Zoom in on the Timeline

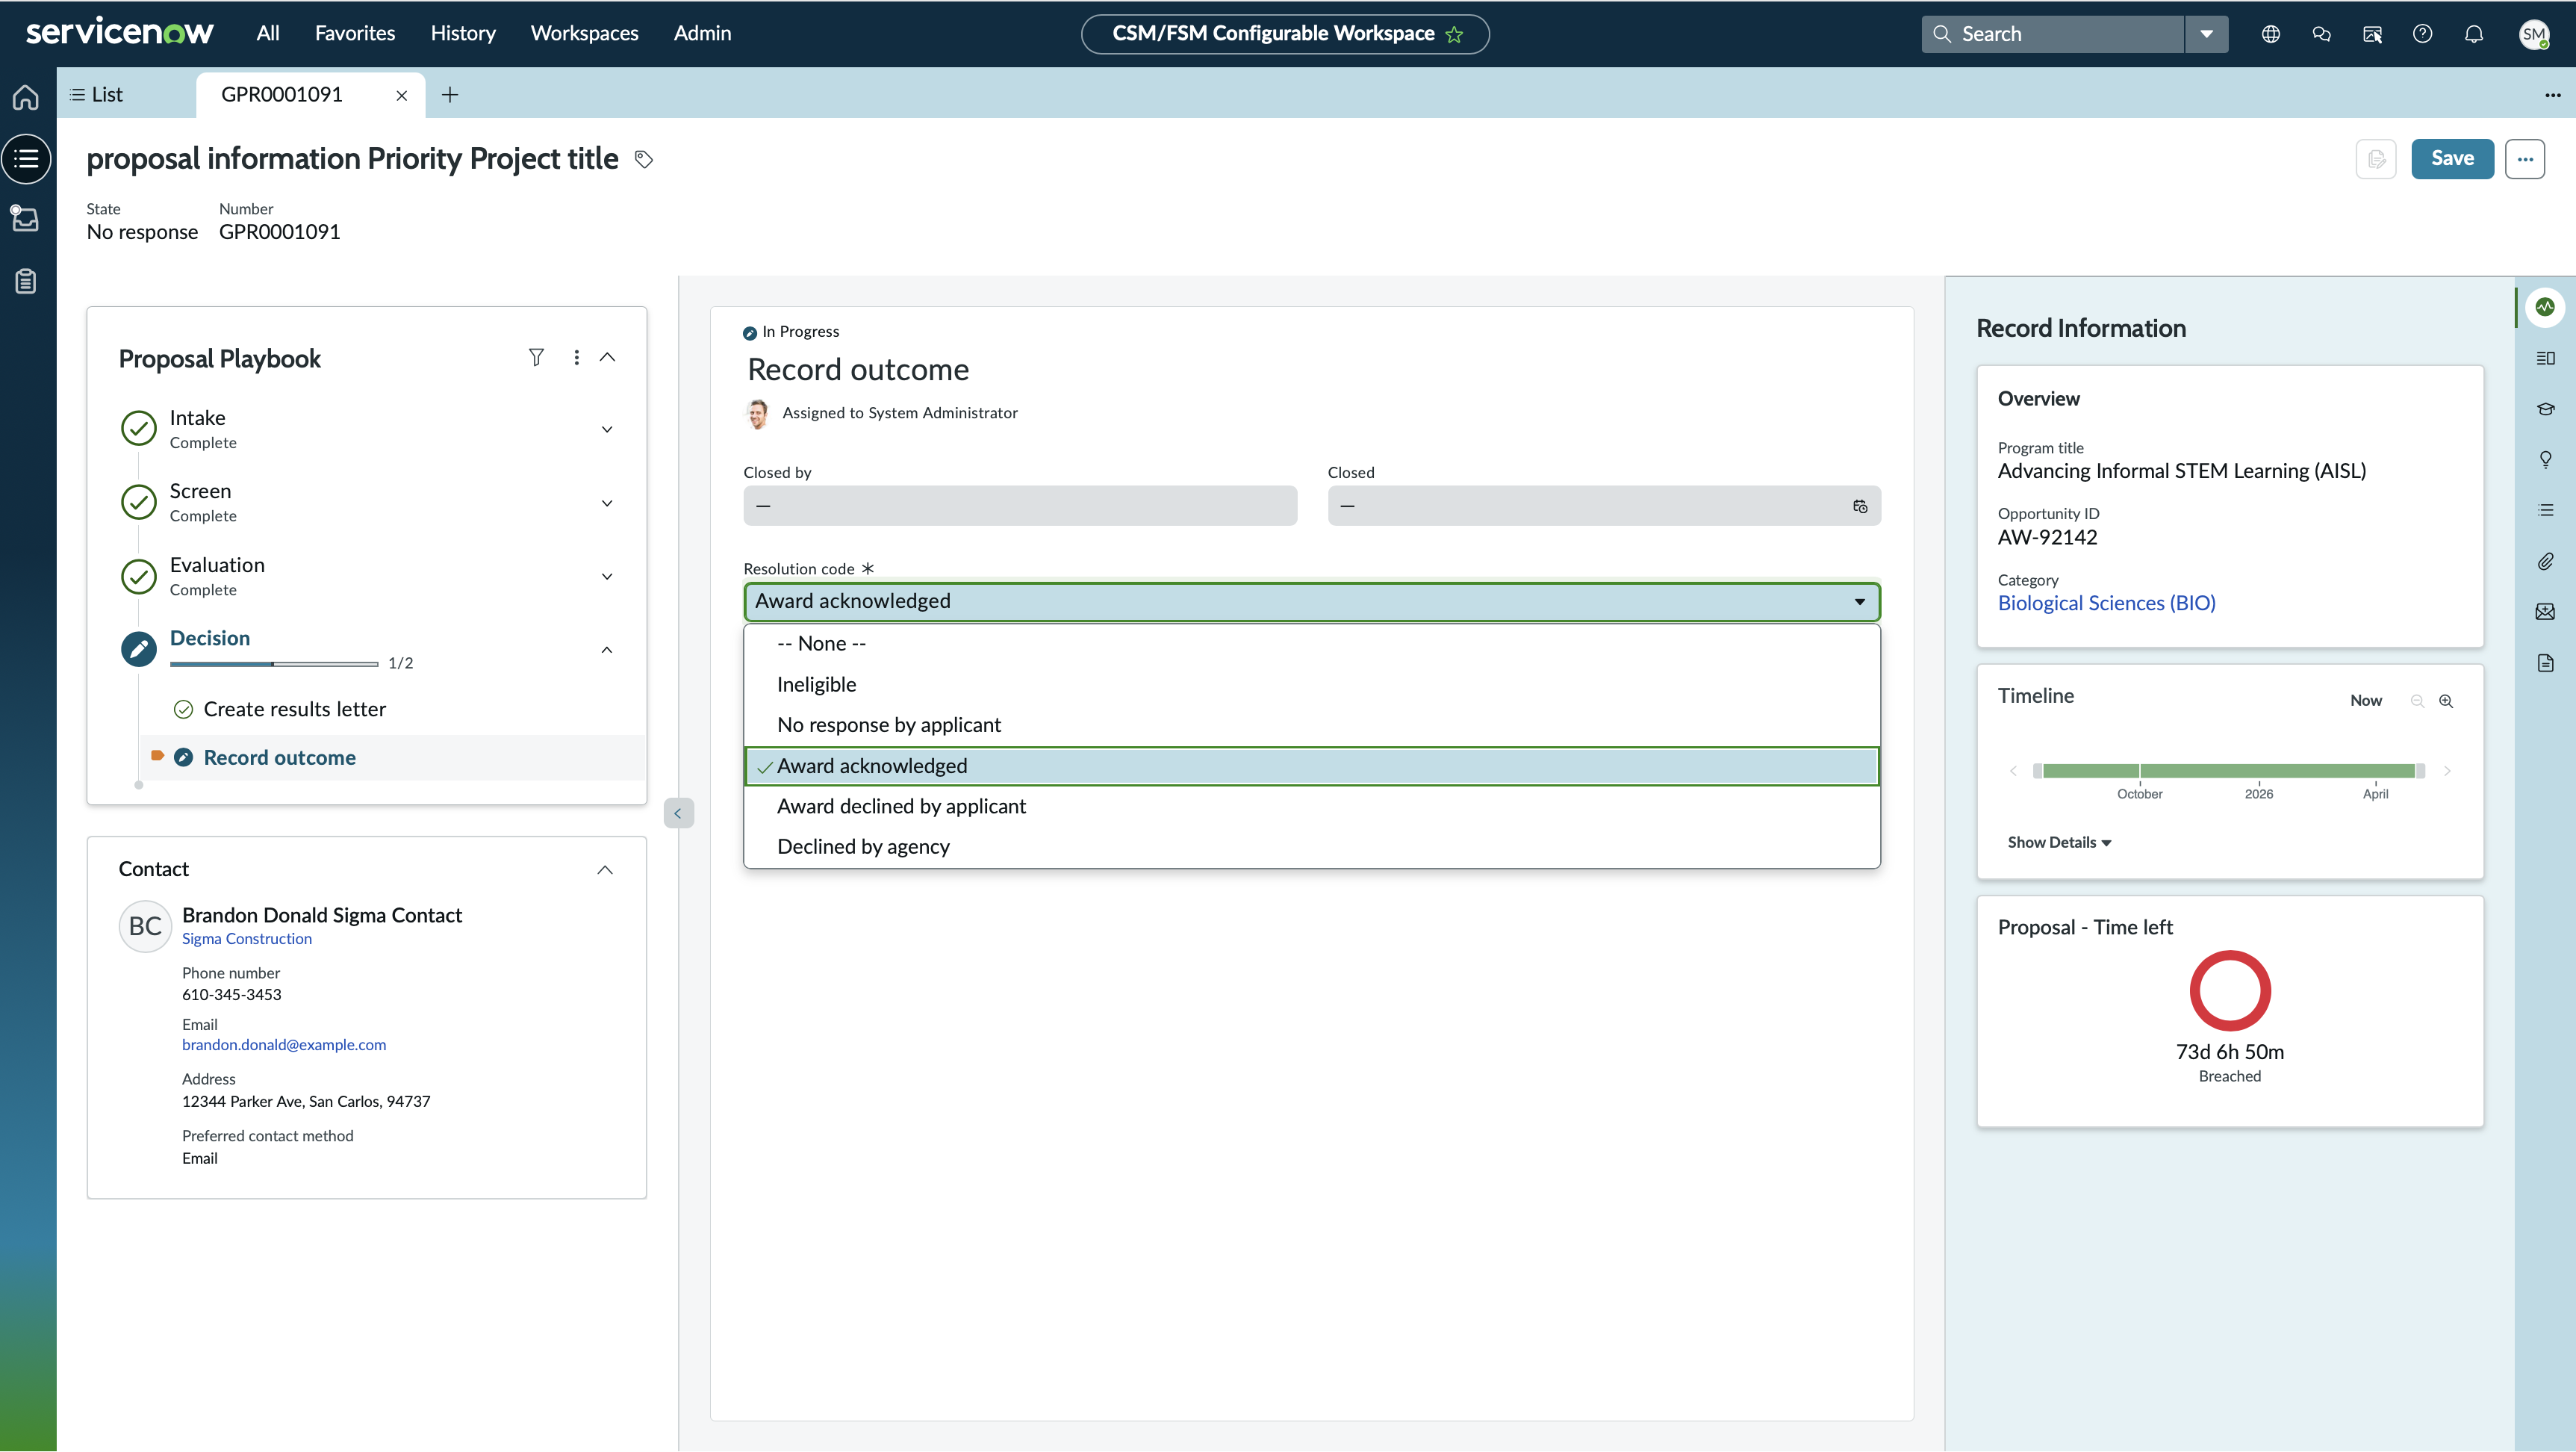pyautogui.click(x=2445, y=701)
